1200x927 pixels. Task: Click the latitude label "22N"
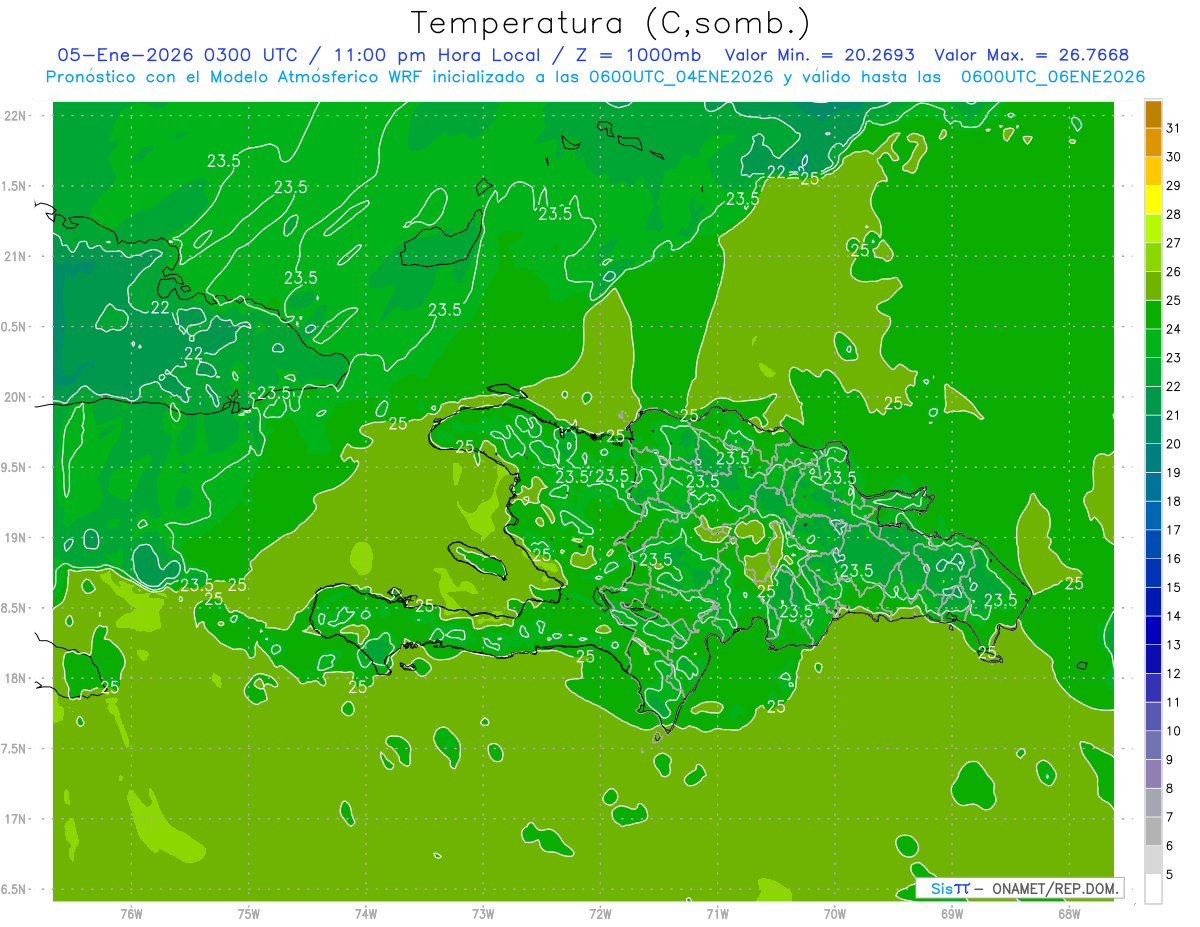click(15, 116)
